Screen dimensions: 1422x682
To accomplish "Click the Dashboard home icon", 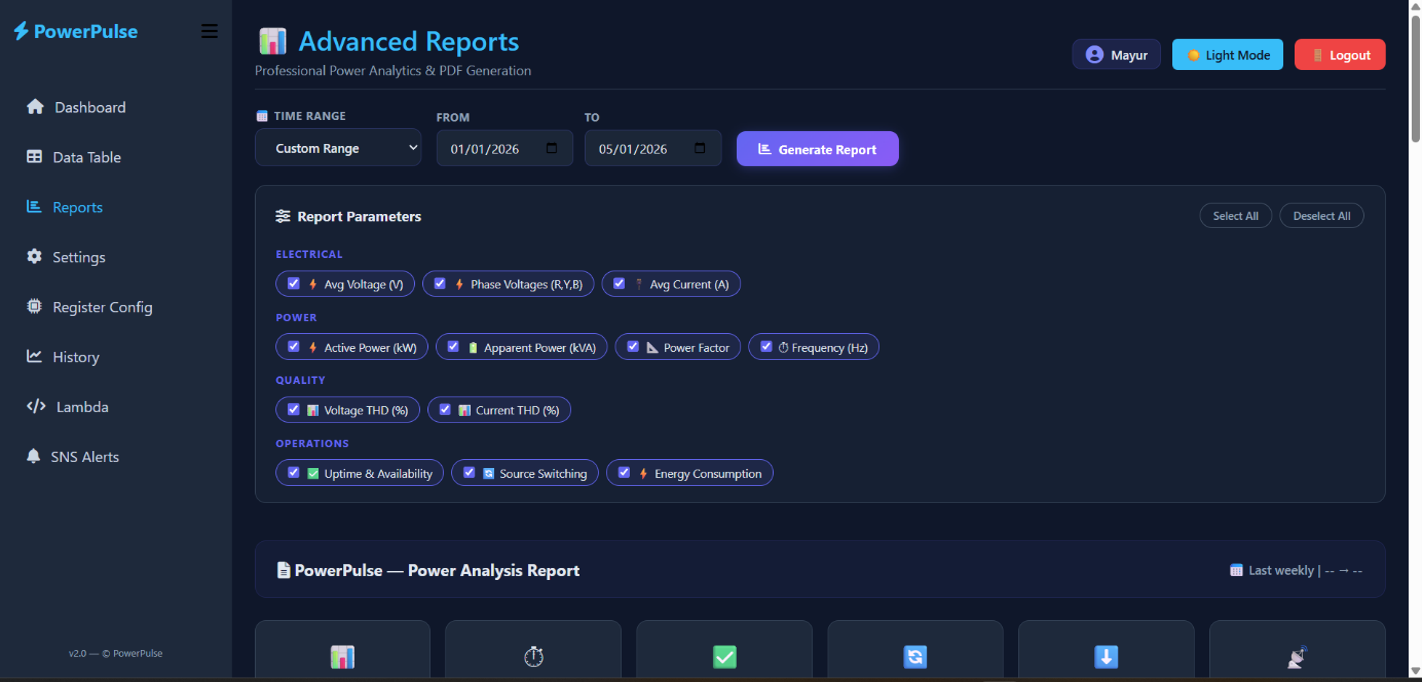I will (35, 107).
